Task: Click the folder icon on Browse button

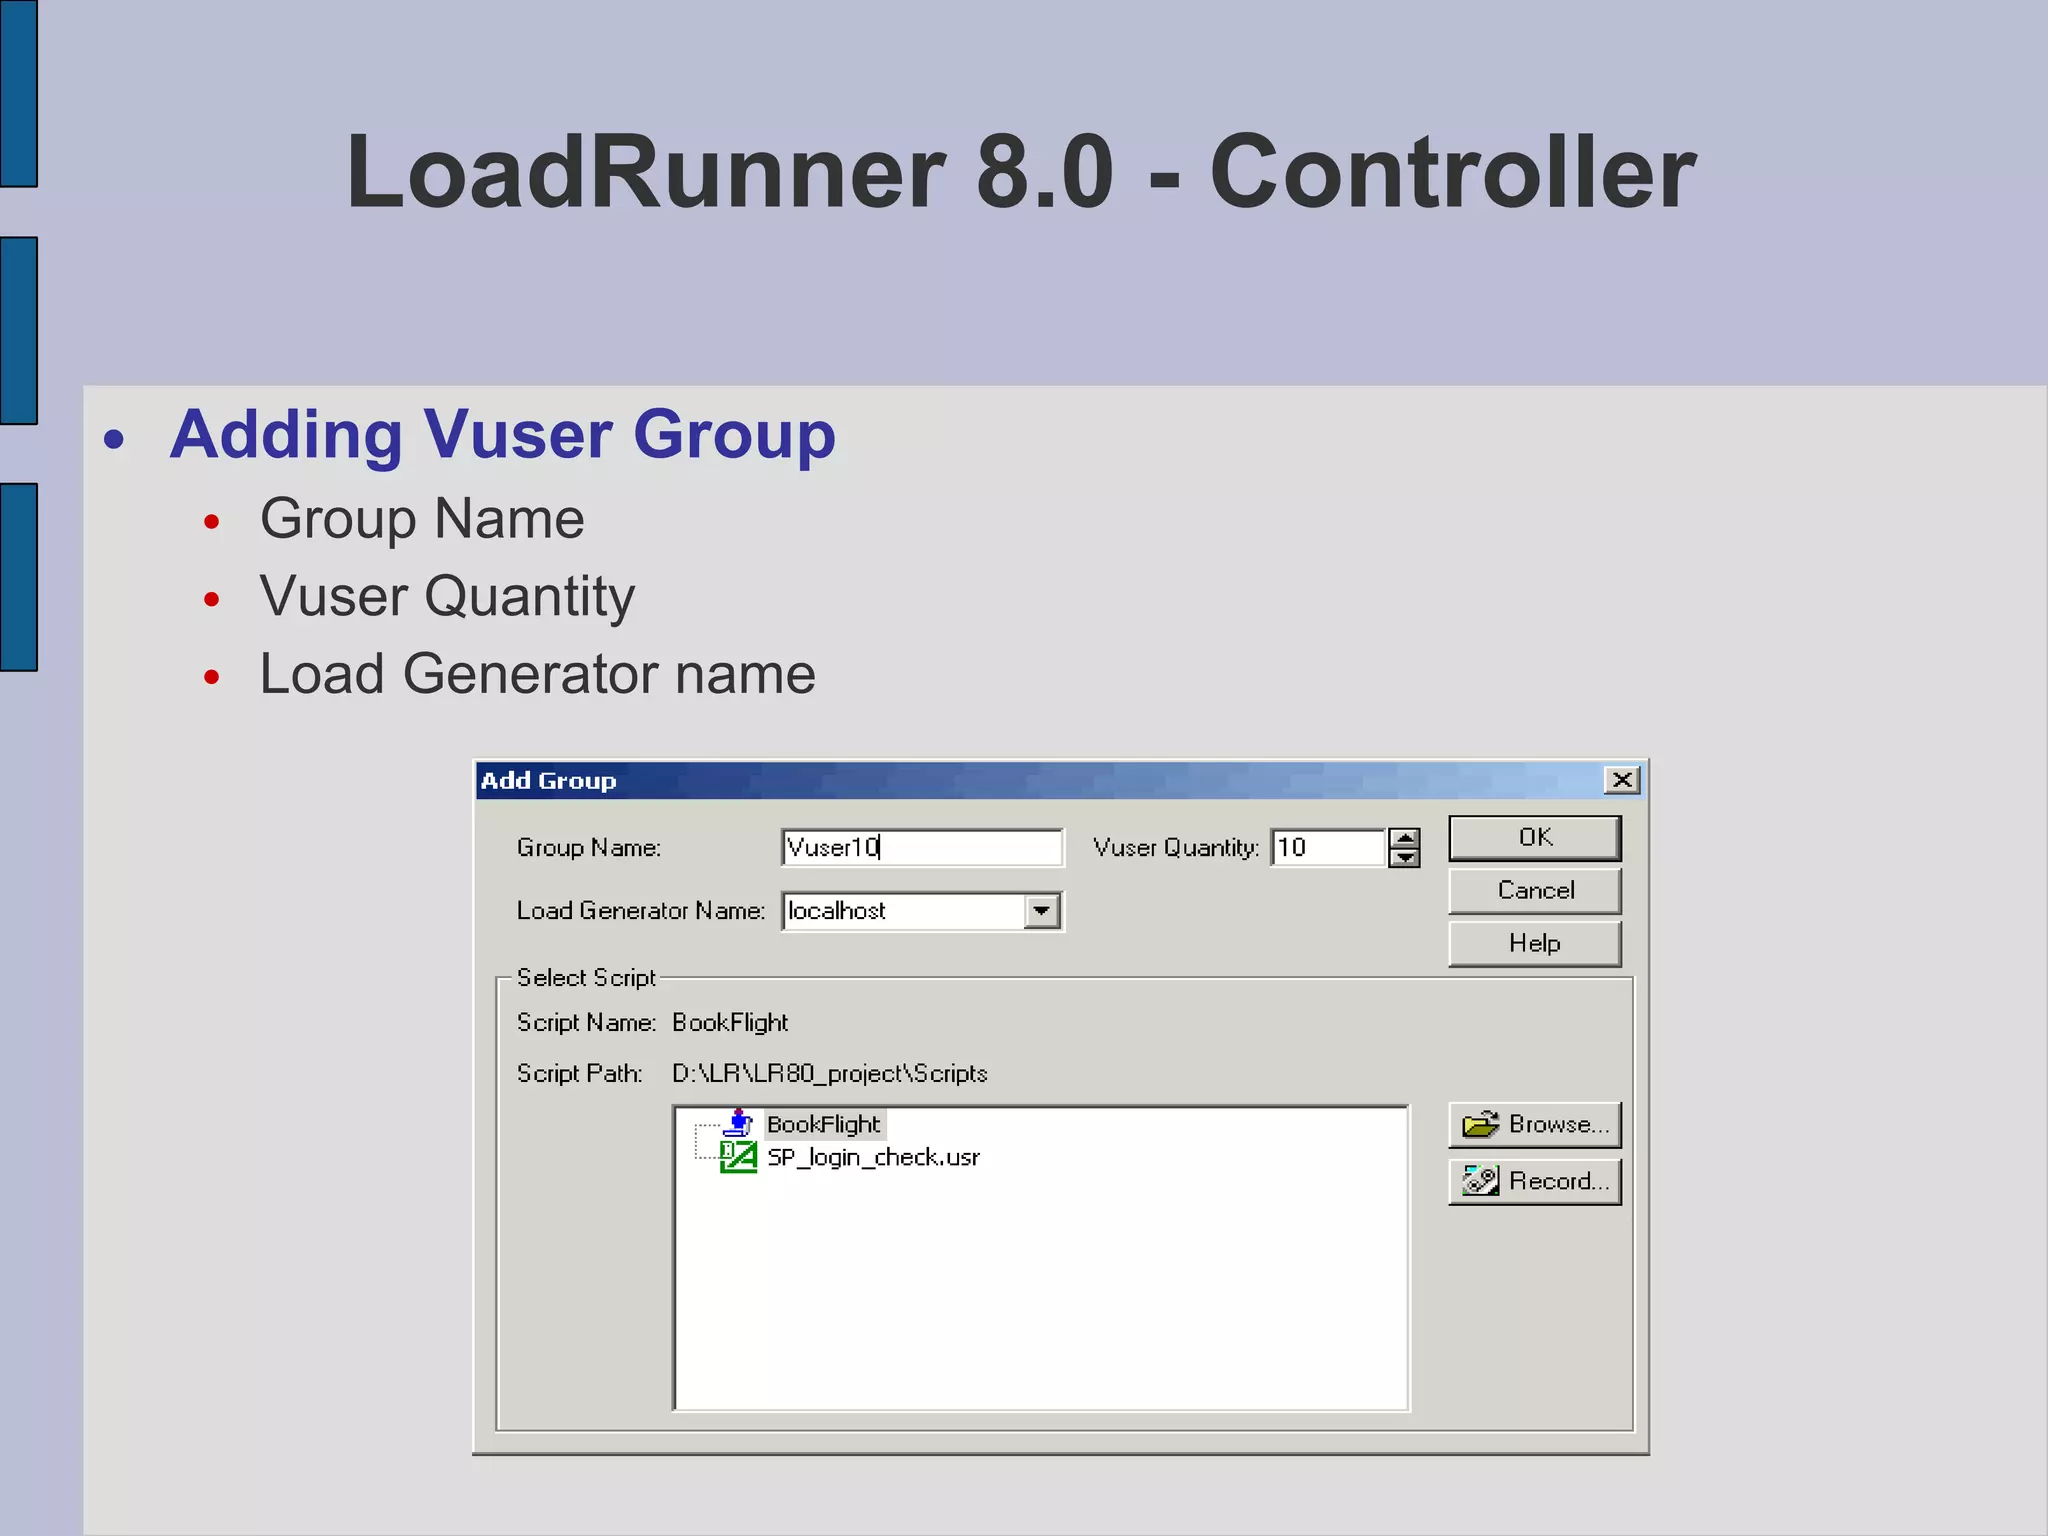Action: point(1480,1125)
